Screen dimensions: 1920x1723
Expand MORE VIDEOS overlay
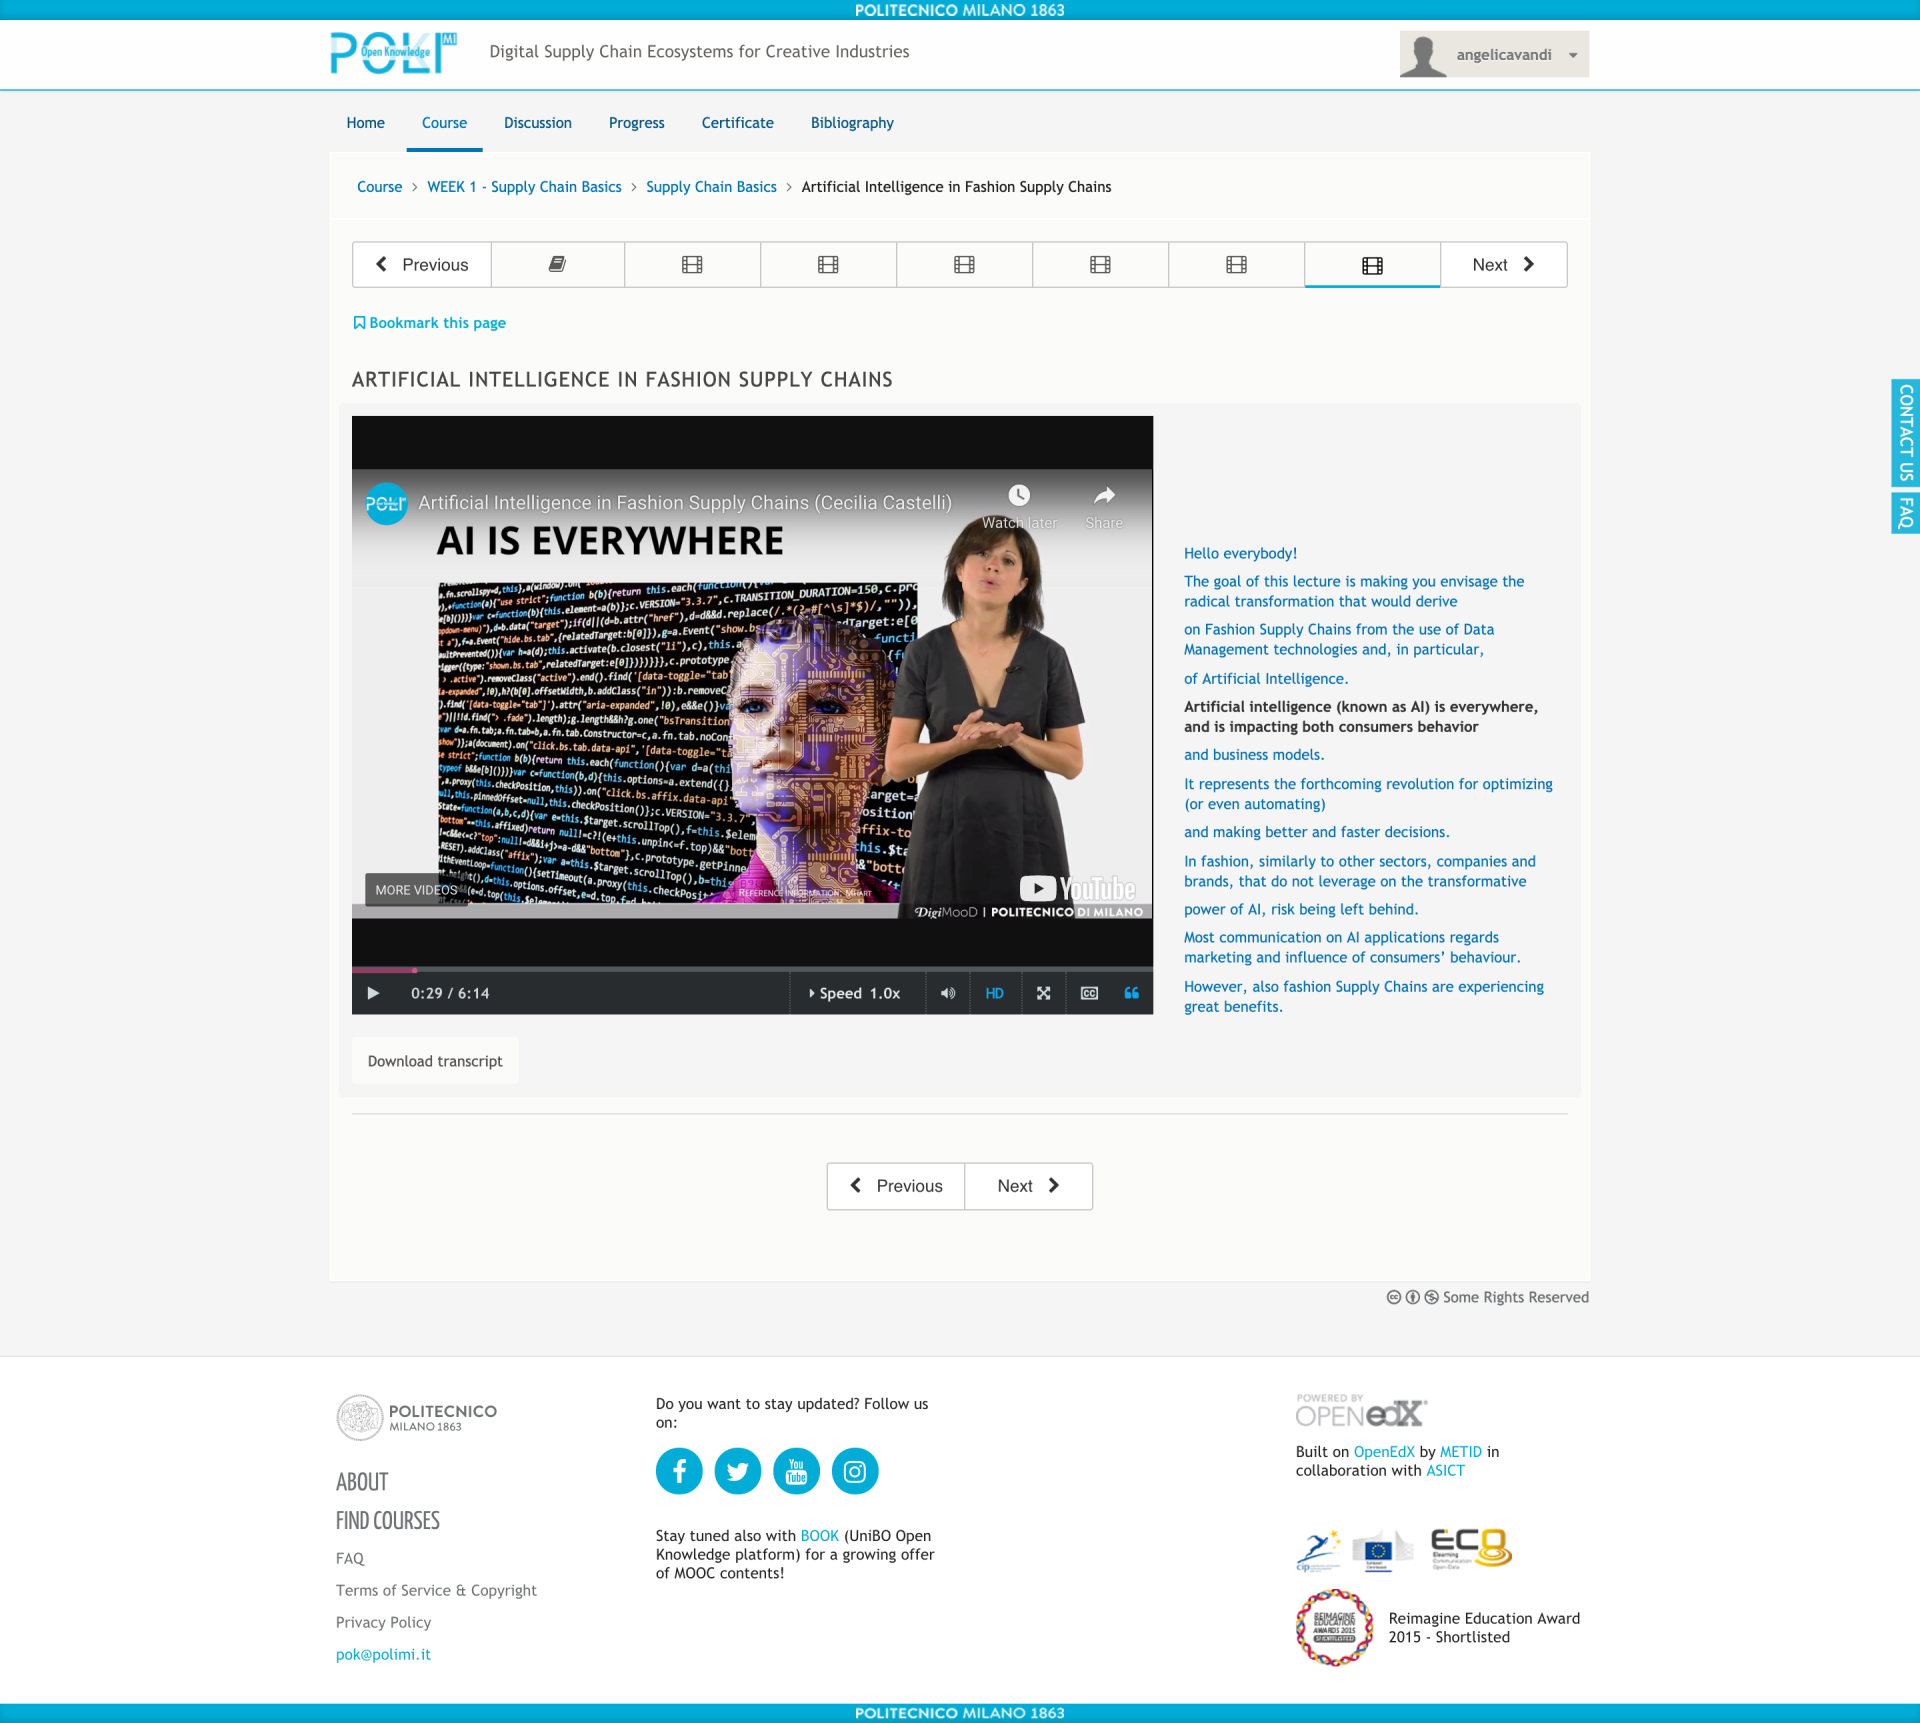coord(415,890)
